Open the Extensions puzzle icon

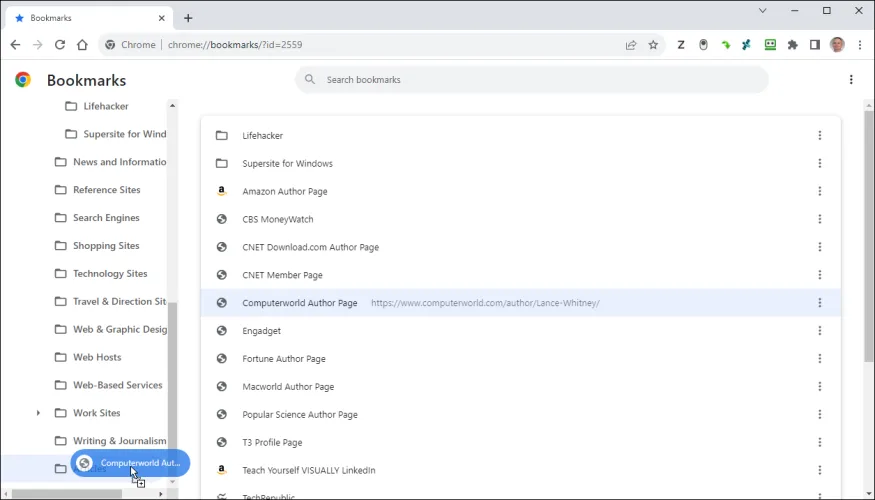tap(793, 45)
